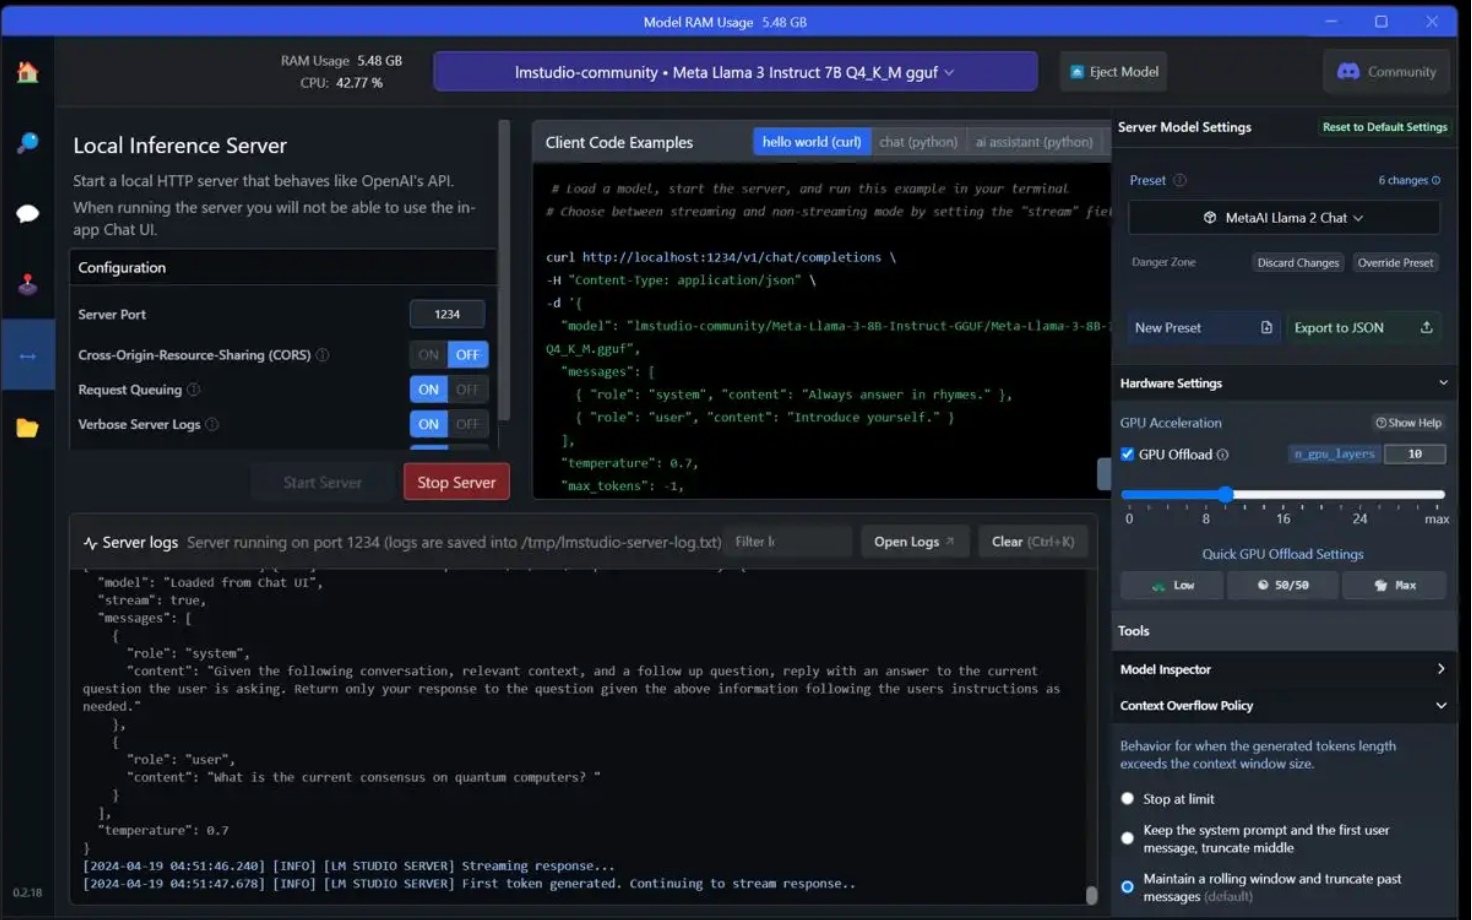Click the Eject Model icon
This screenshot has width=1472, height=920.
coord(1077,72)
